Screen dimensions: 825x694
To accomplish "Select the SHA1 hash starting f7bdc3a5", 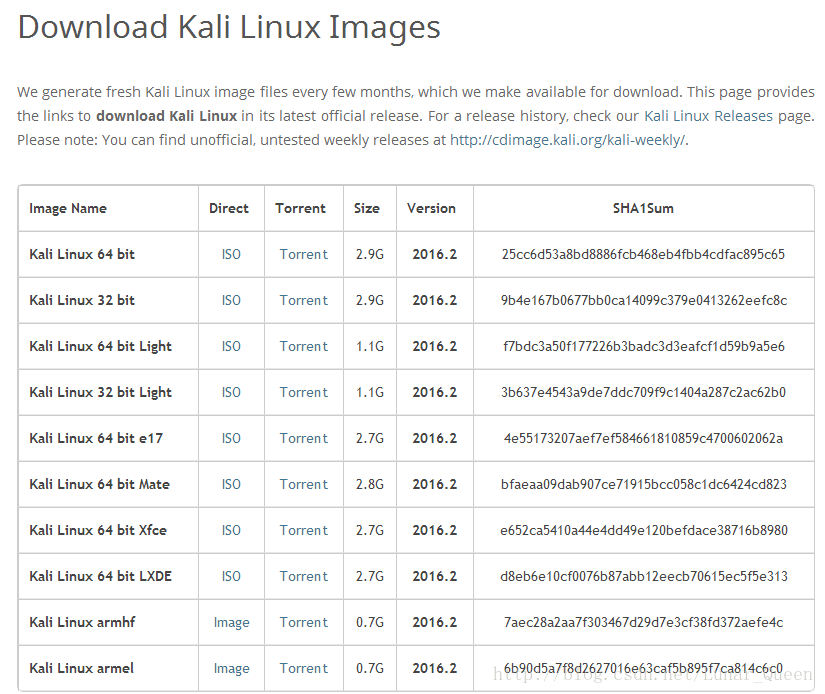I will 644,346.
